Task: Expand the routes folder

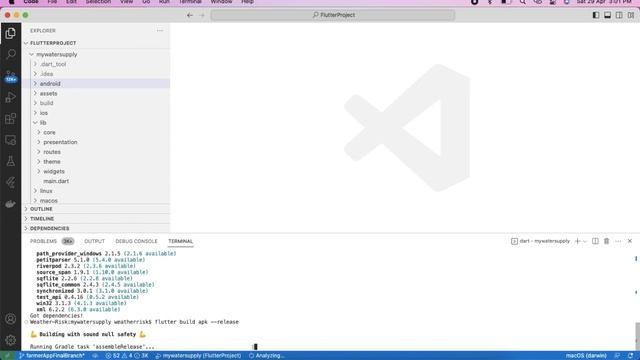Action: (96, 152)
